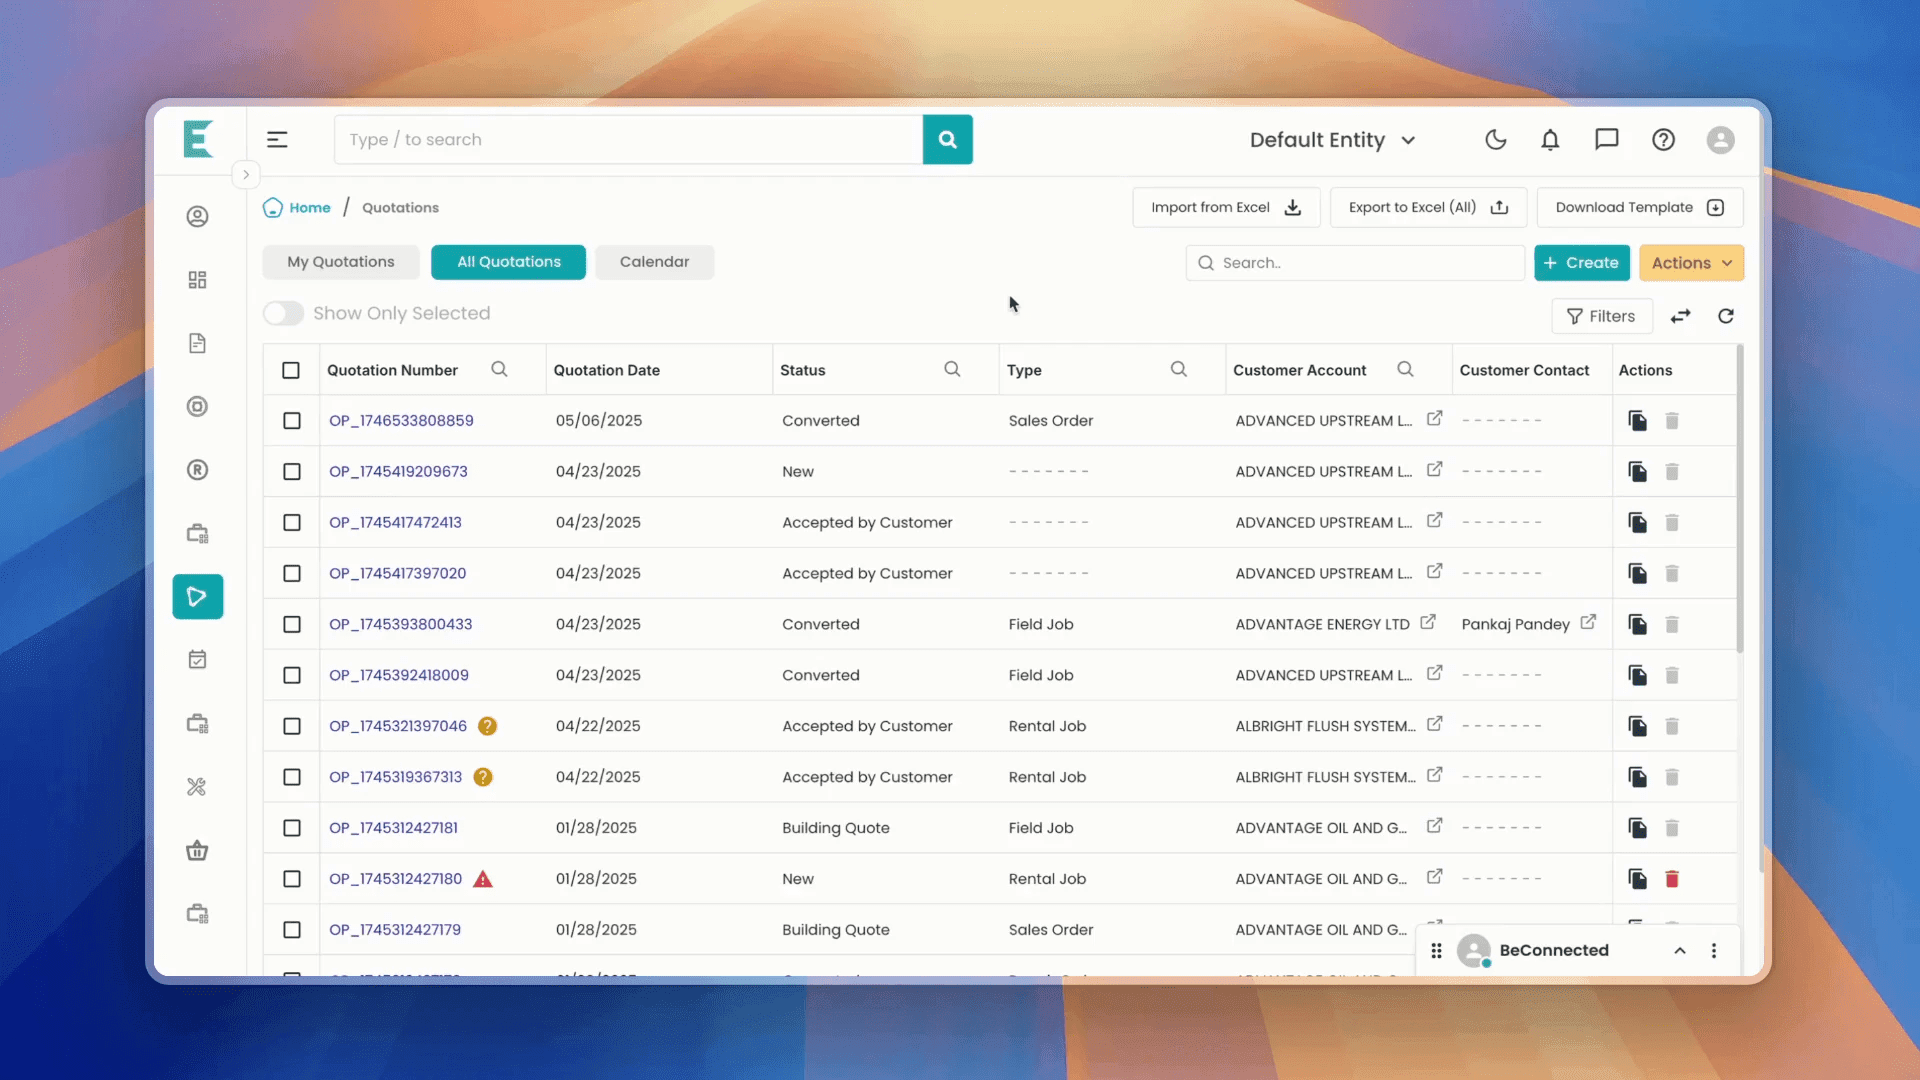The height and width of the screenshot is (1080, 1920).
Task: Delete quotation OP_1745312427180 with red trash
Action: point(1672,879)
